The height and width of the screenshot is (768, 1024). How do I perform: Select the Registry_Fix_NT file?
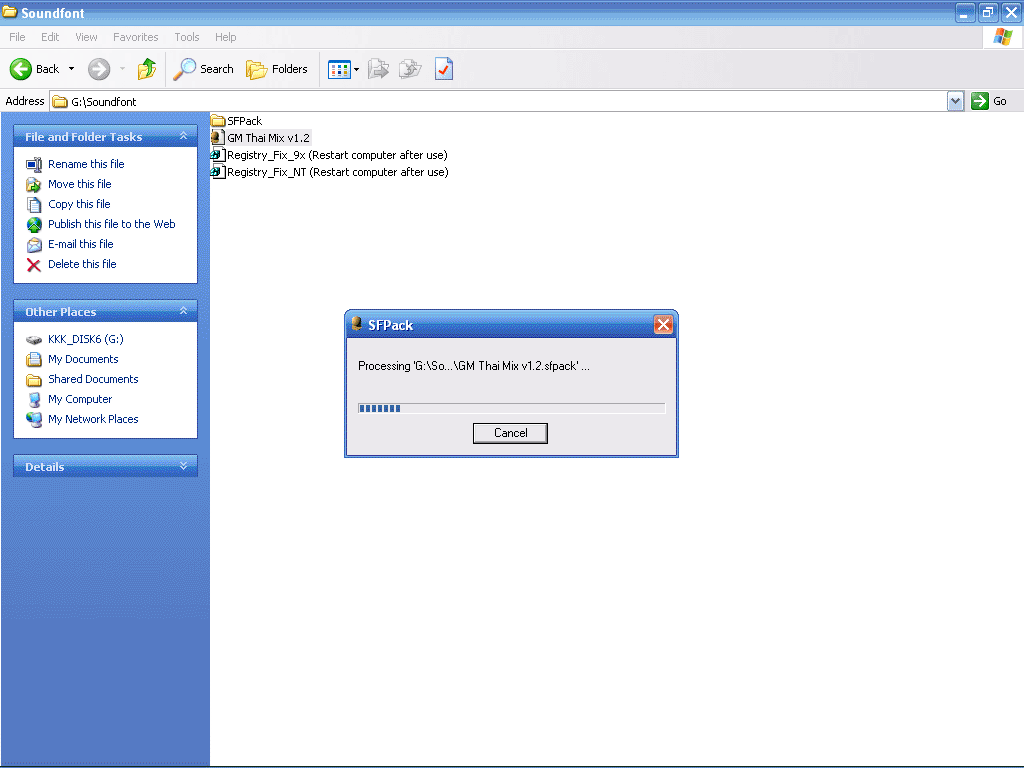[x=338, y=172]
